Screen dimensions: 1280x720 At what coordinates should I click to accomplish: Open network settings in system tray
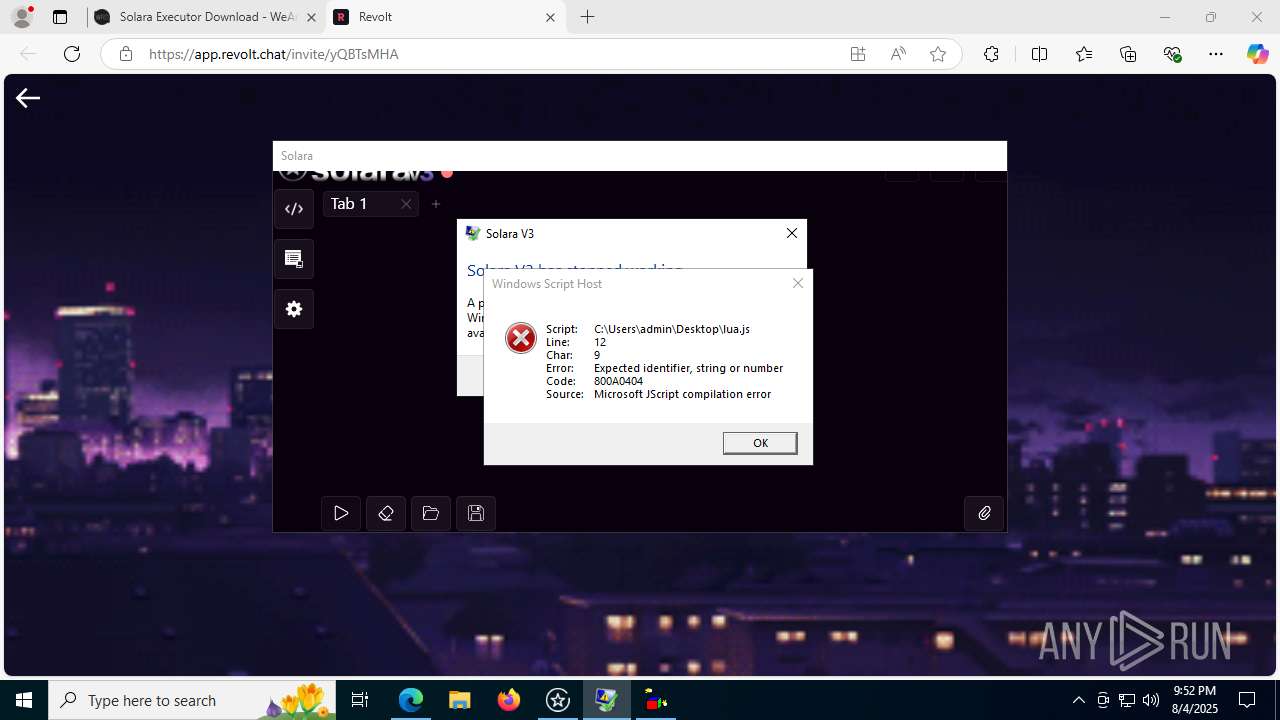coord(1126,700)
